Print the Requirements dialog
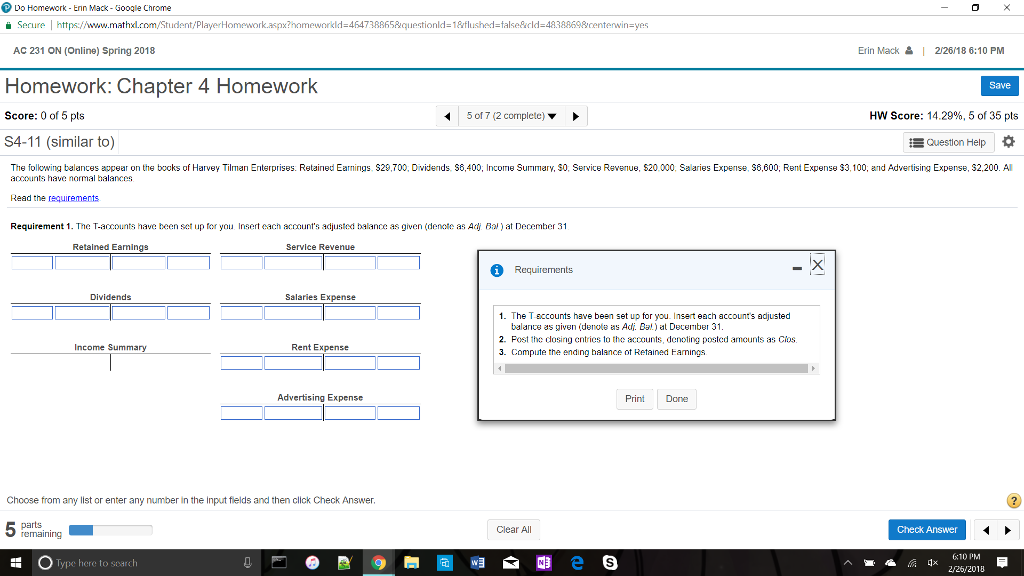The width and height of the screenshot is (1024, 576). tap(635, 398)
